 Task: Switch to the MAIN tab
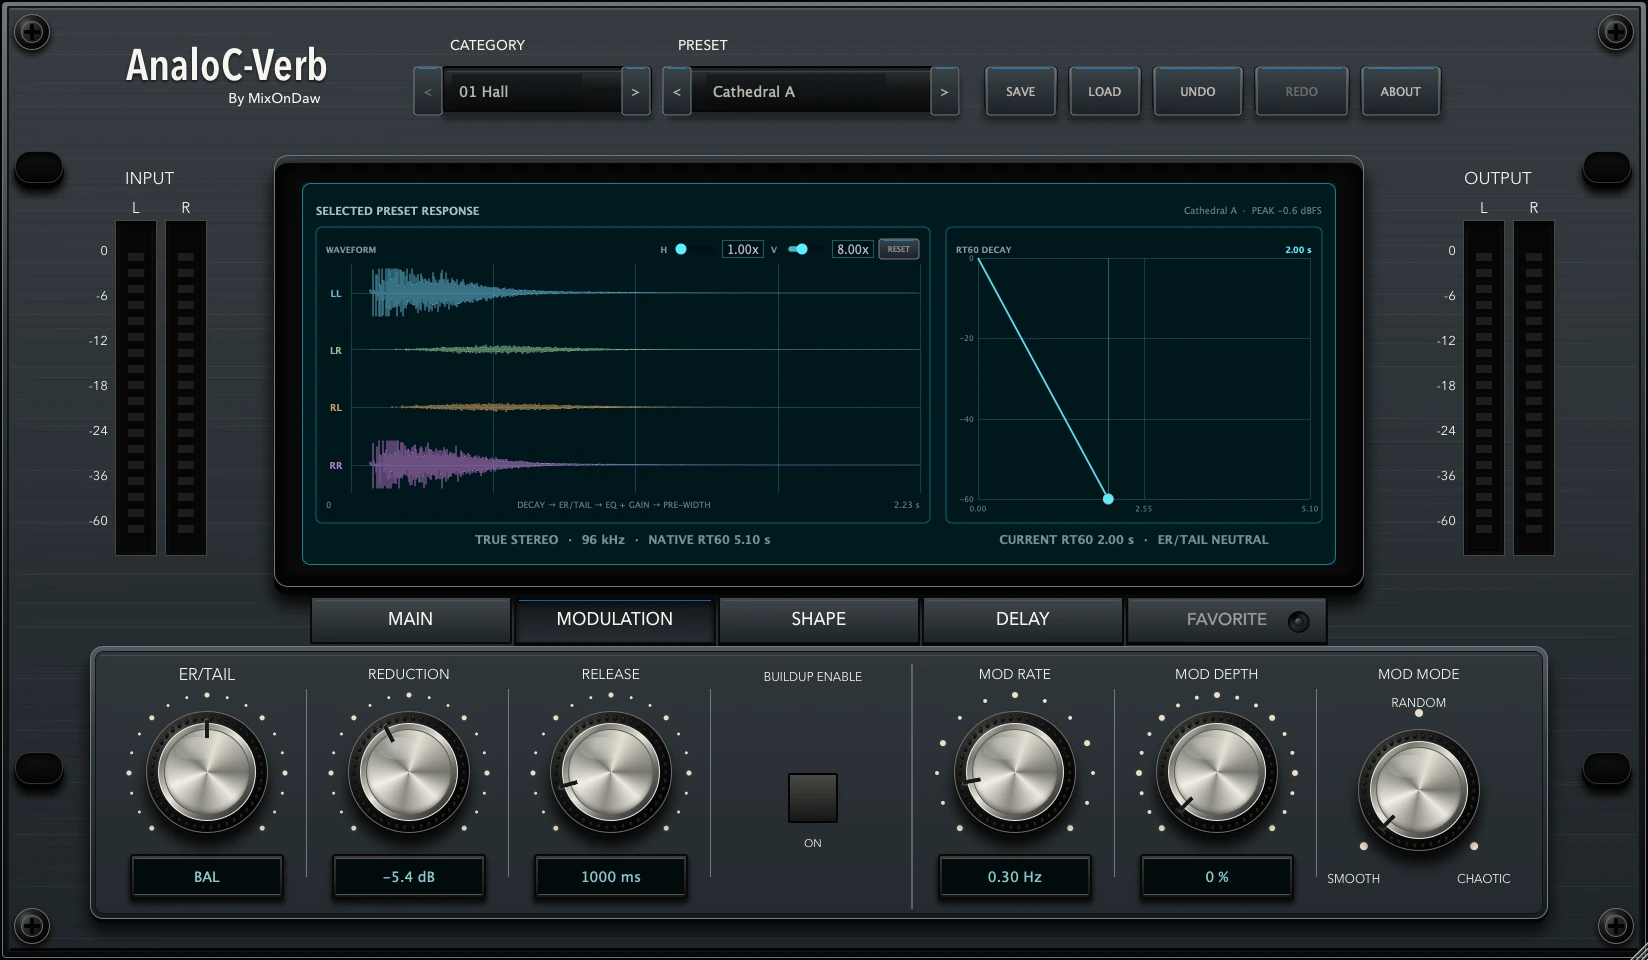coord(410,619)
